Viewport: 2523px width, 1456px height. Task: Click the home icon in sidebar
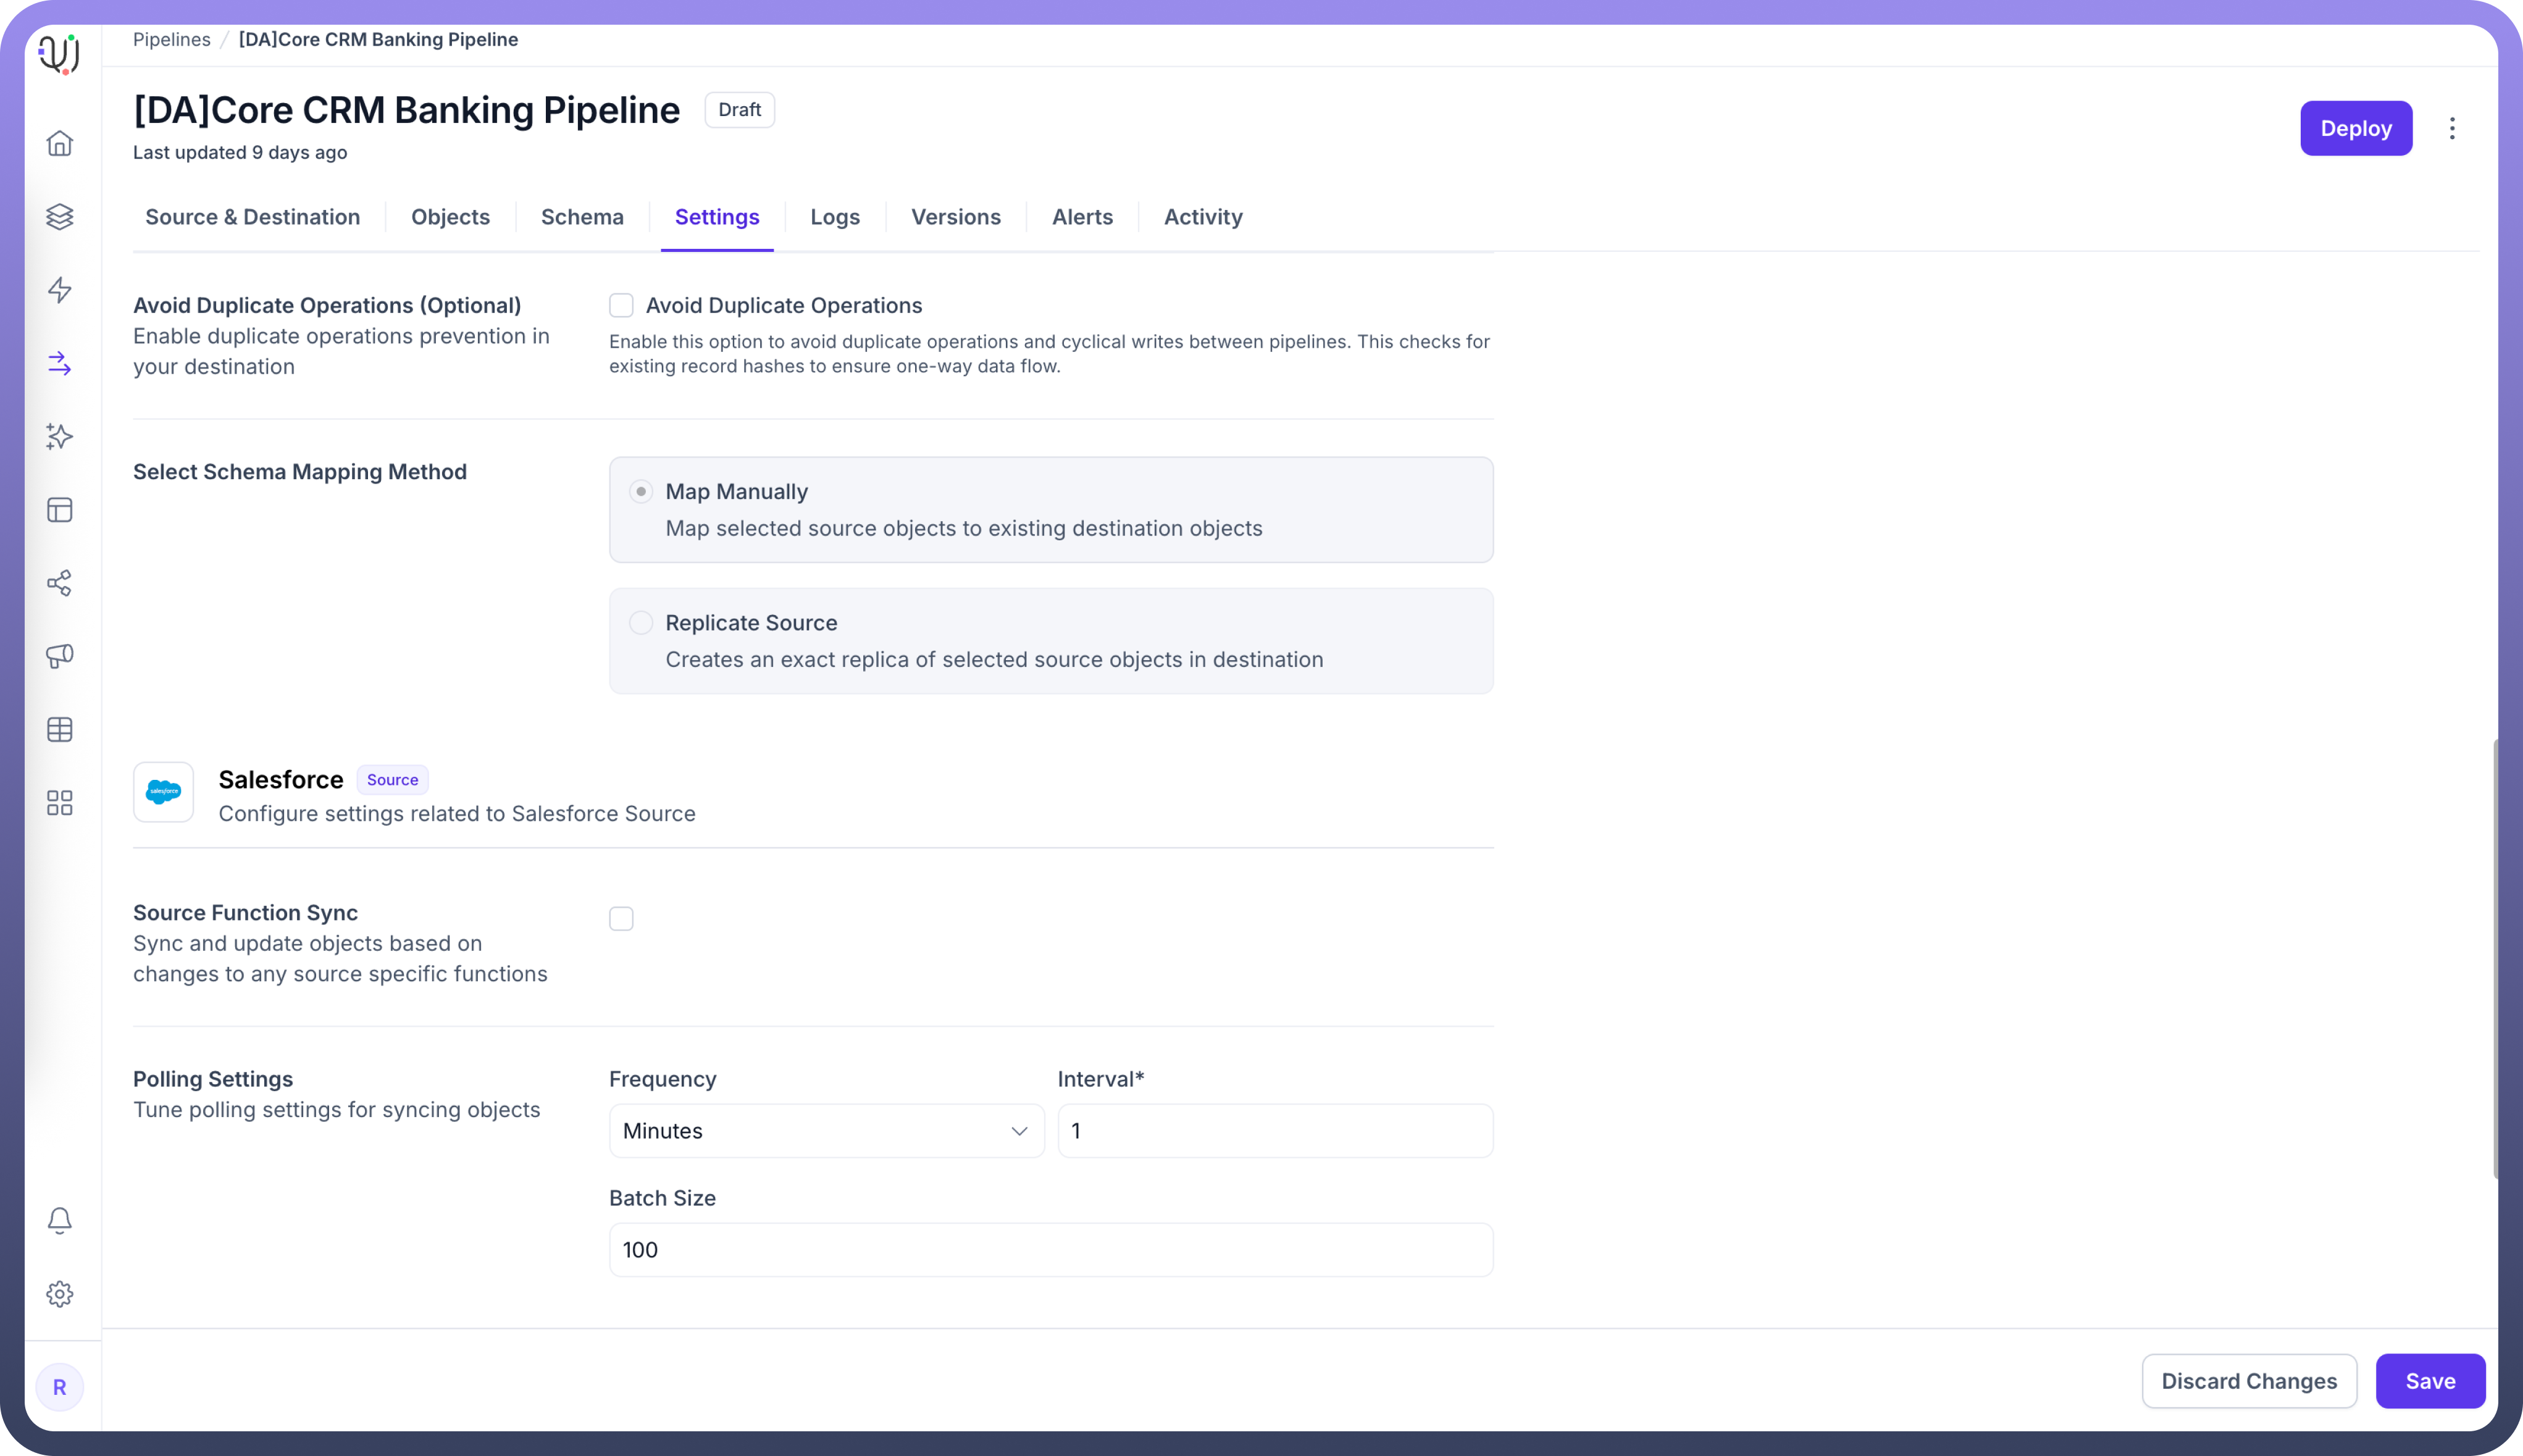[60, 143]
